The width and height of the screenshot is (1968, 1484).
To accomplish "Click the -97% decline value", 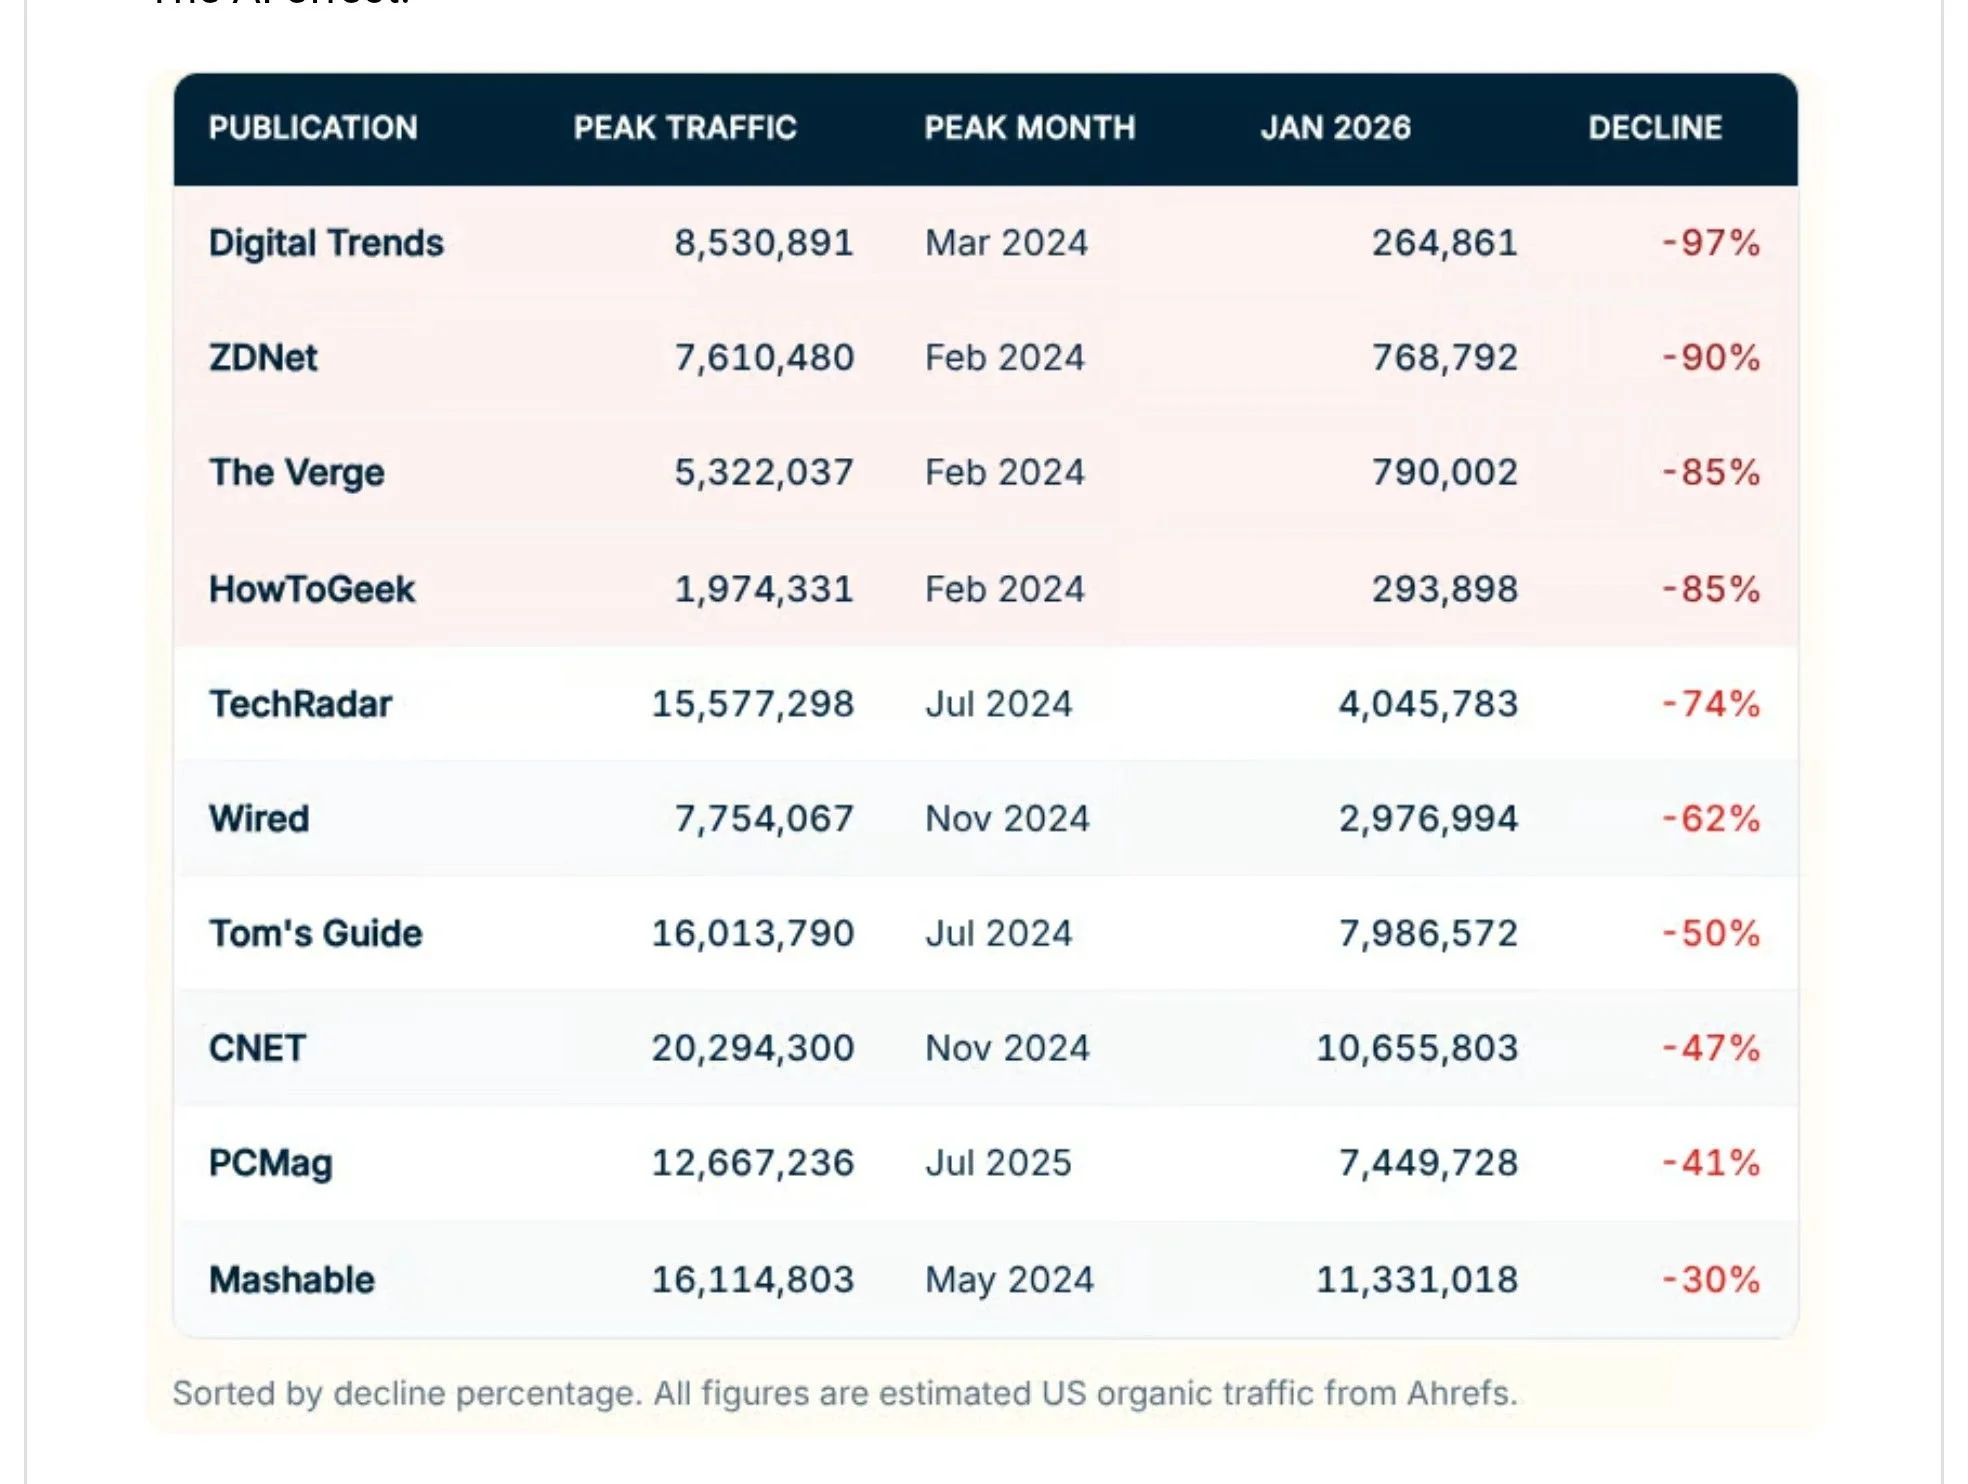I will (1710, 243).
